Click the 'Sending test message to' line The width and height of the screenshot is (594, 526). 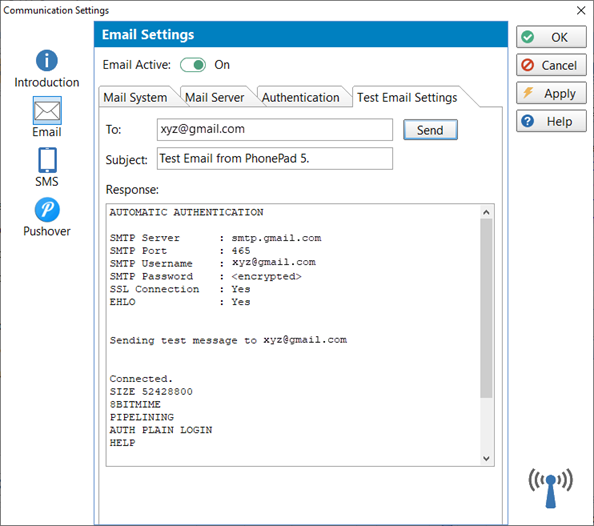[x=228, y=340]
